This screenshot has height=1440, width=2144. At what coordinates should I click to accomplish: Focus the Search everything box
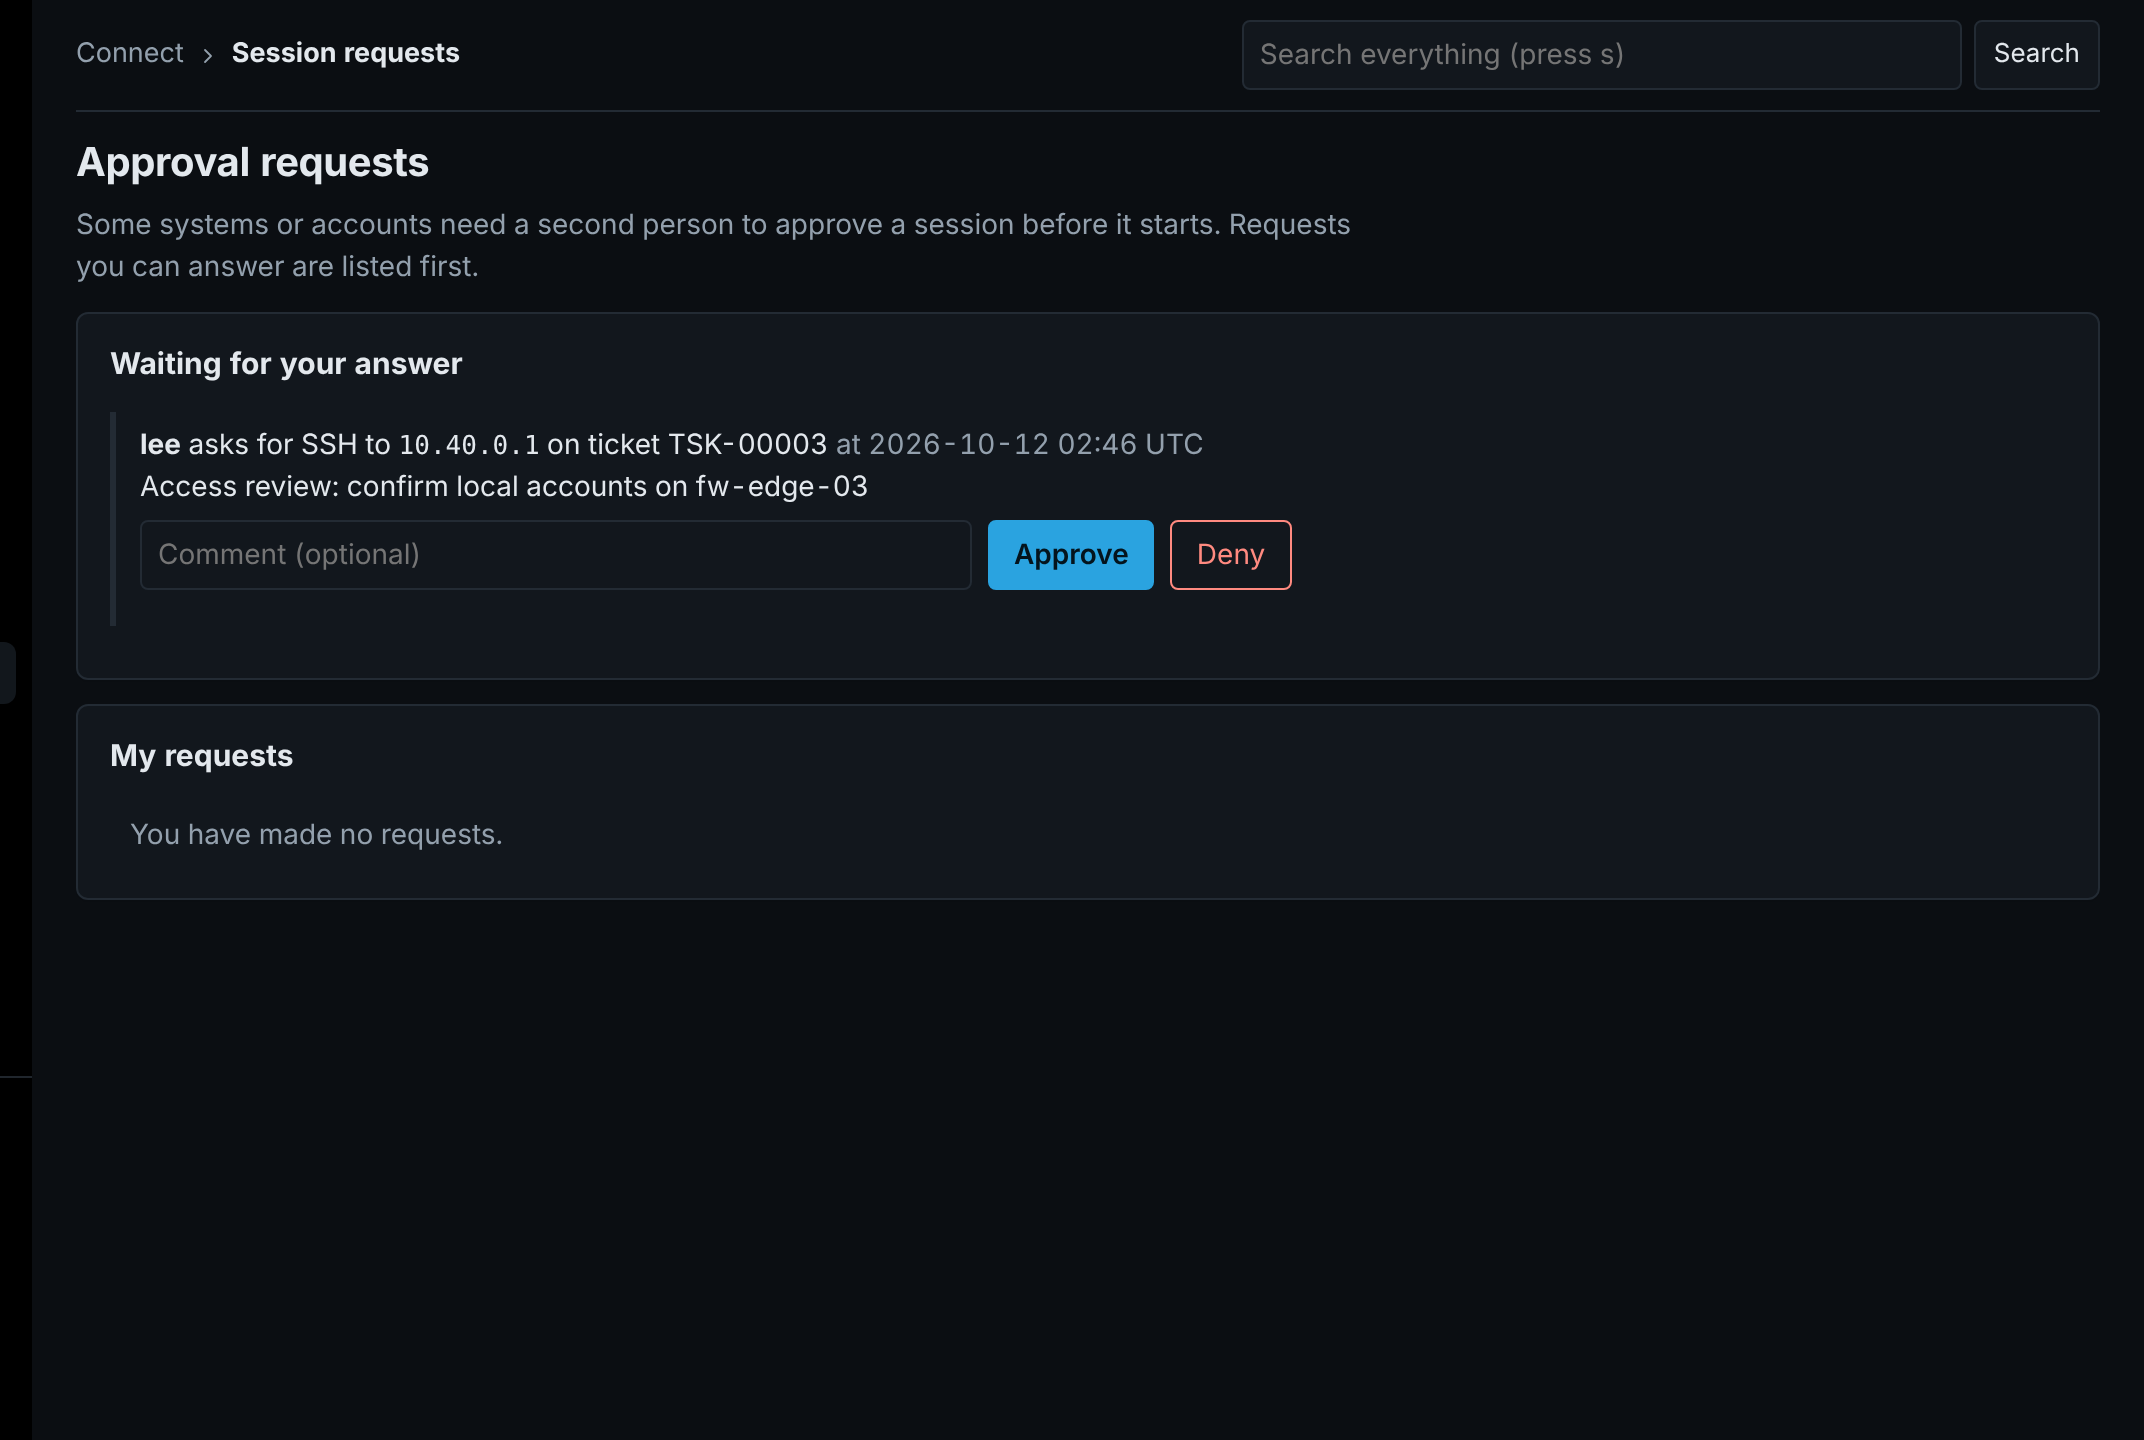tap(1600, 54)
